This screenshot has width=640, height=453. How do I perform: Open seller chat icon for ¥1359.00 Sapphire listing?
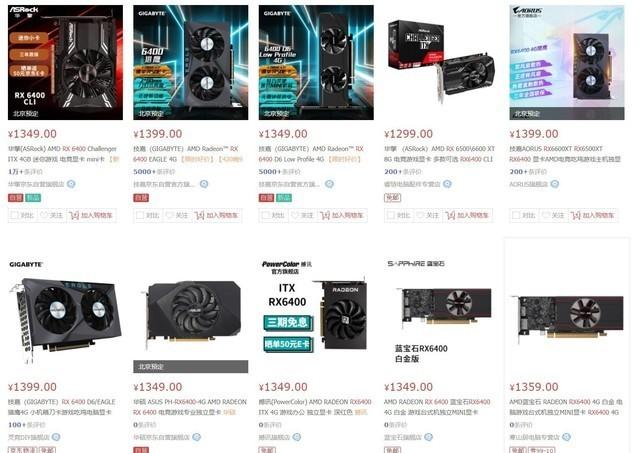click(x=567, y=437)
